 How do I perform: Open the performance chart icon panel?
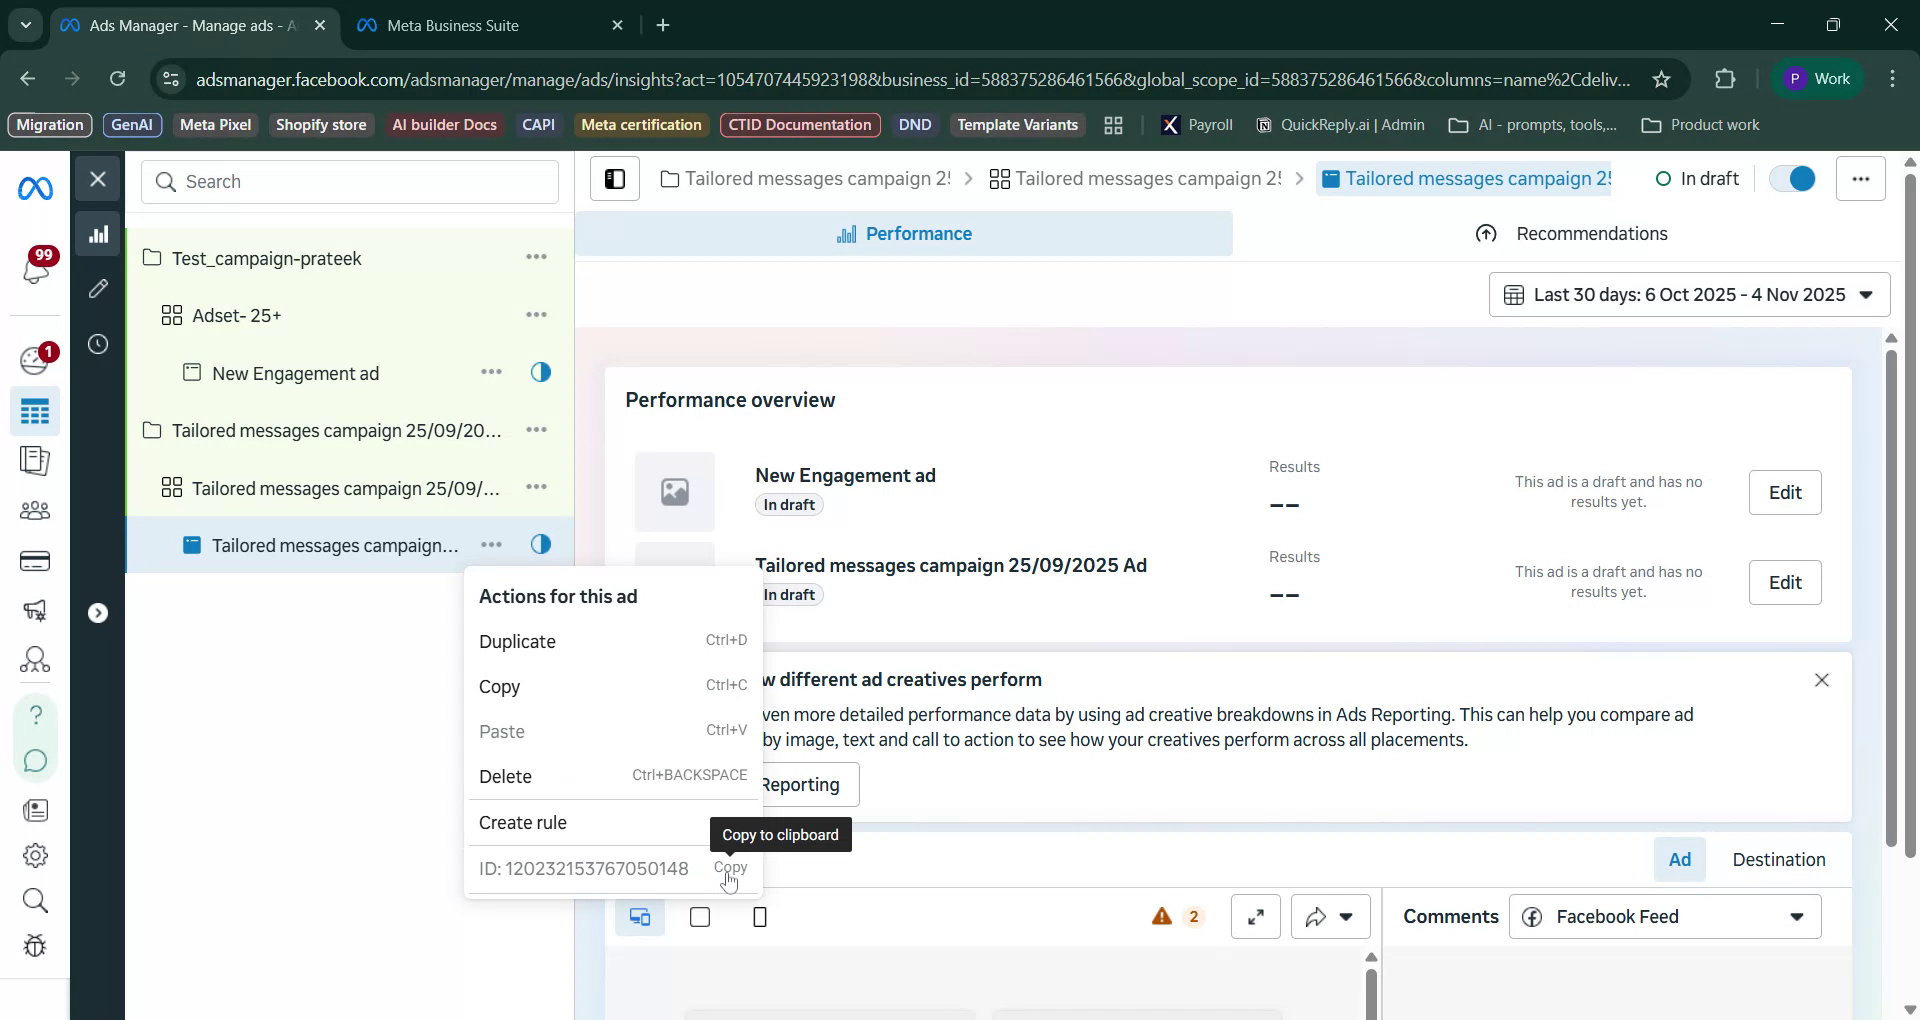pos(98,233)
